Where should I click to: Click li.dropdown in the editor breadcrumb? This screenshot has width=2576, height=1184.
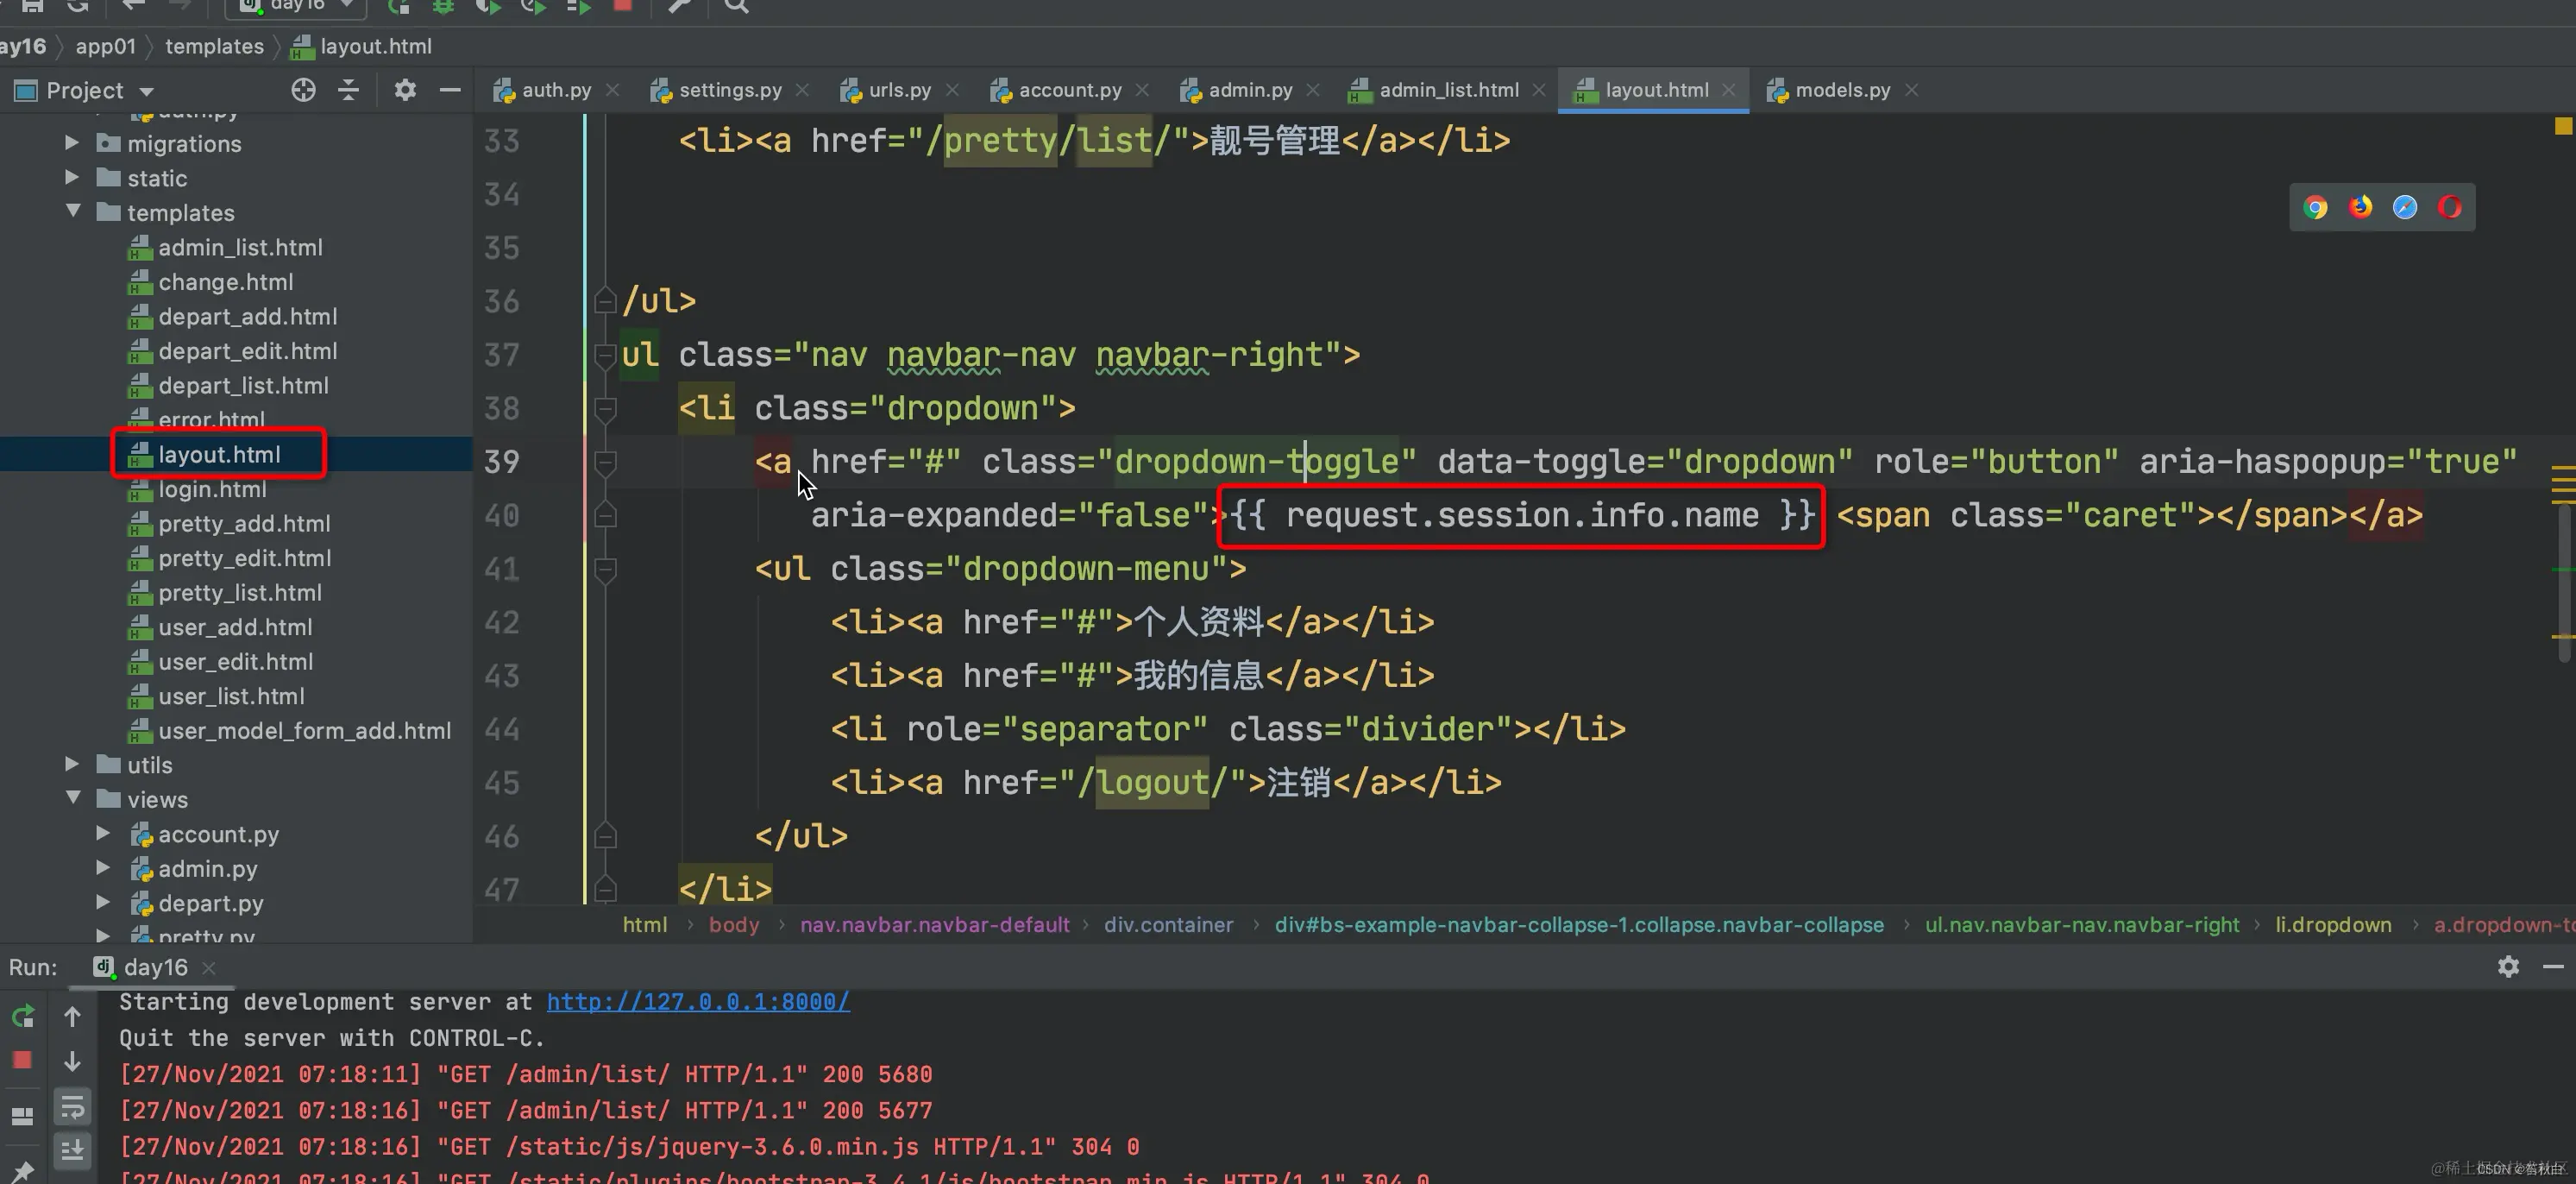[x=2333, y=924]
